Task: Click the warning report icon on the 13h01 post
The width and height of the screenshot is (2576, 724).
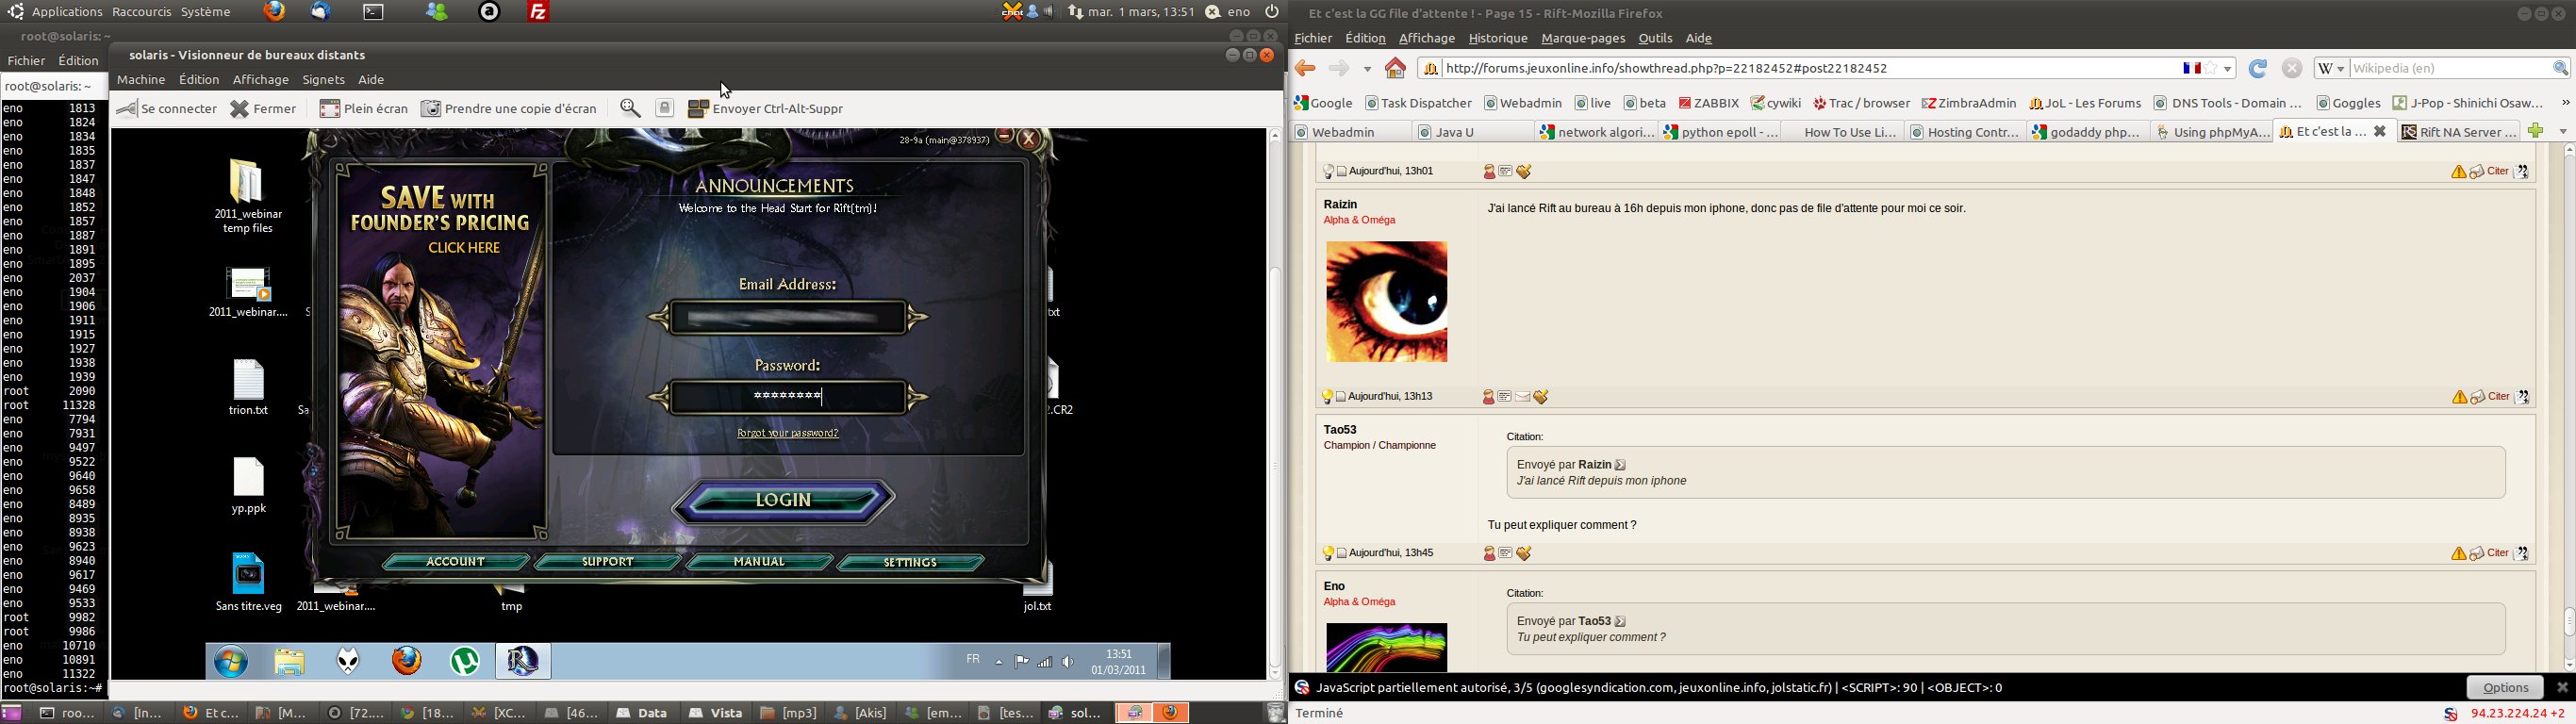Action: coord(2458,172)
